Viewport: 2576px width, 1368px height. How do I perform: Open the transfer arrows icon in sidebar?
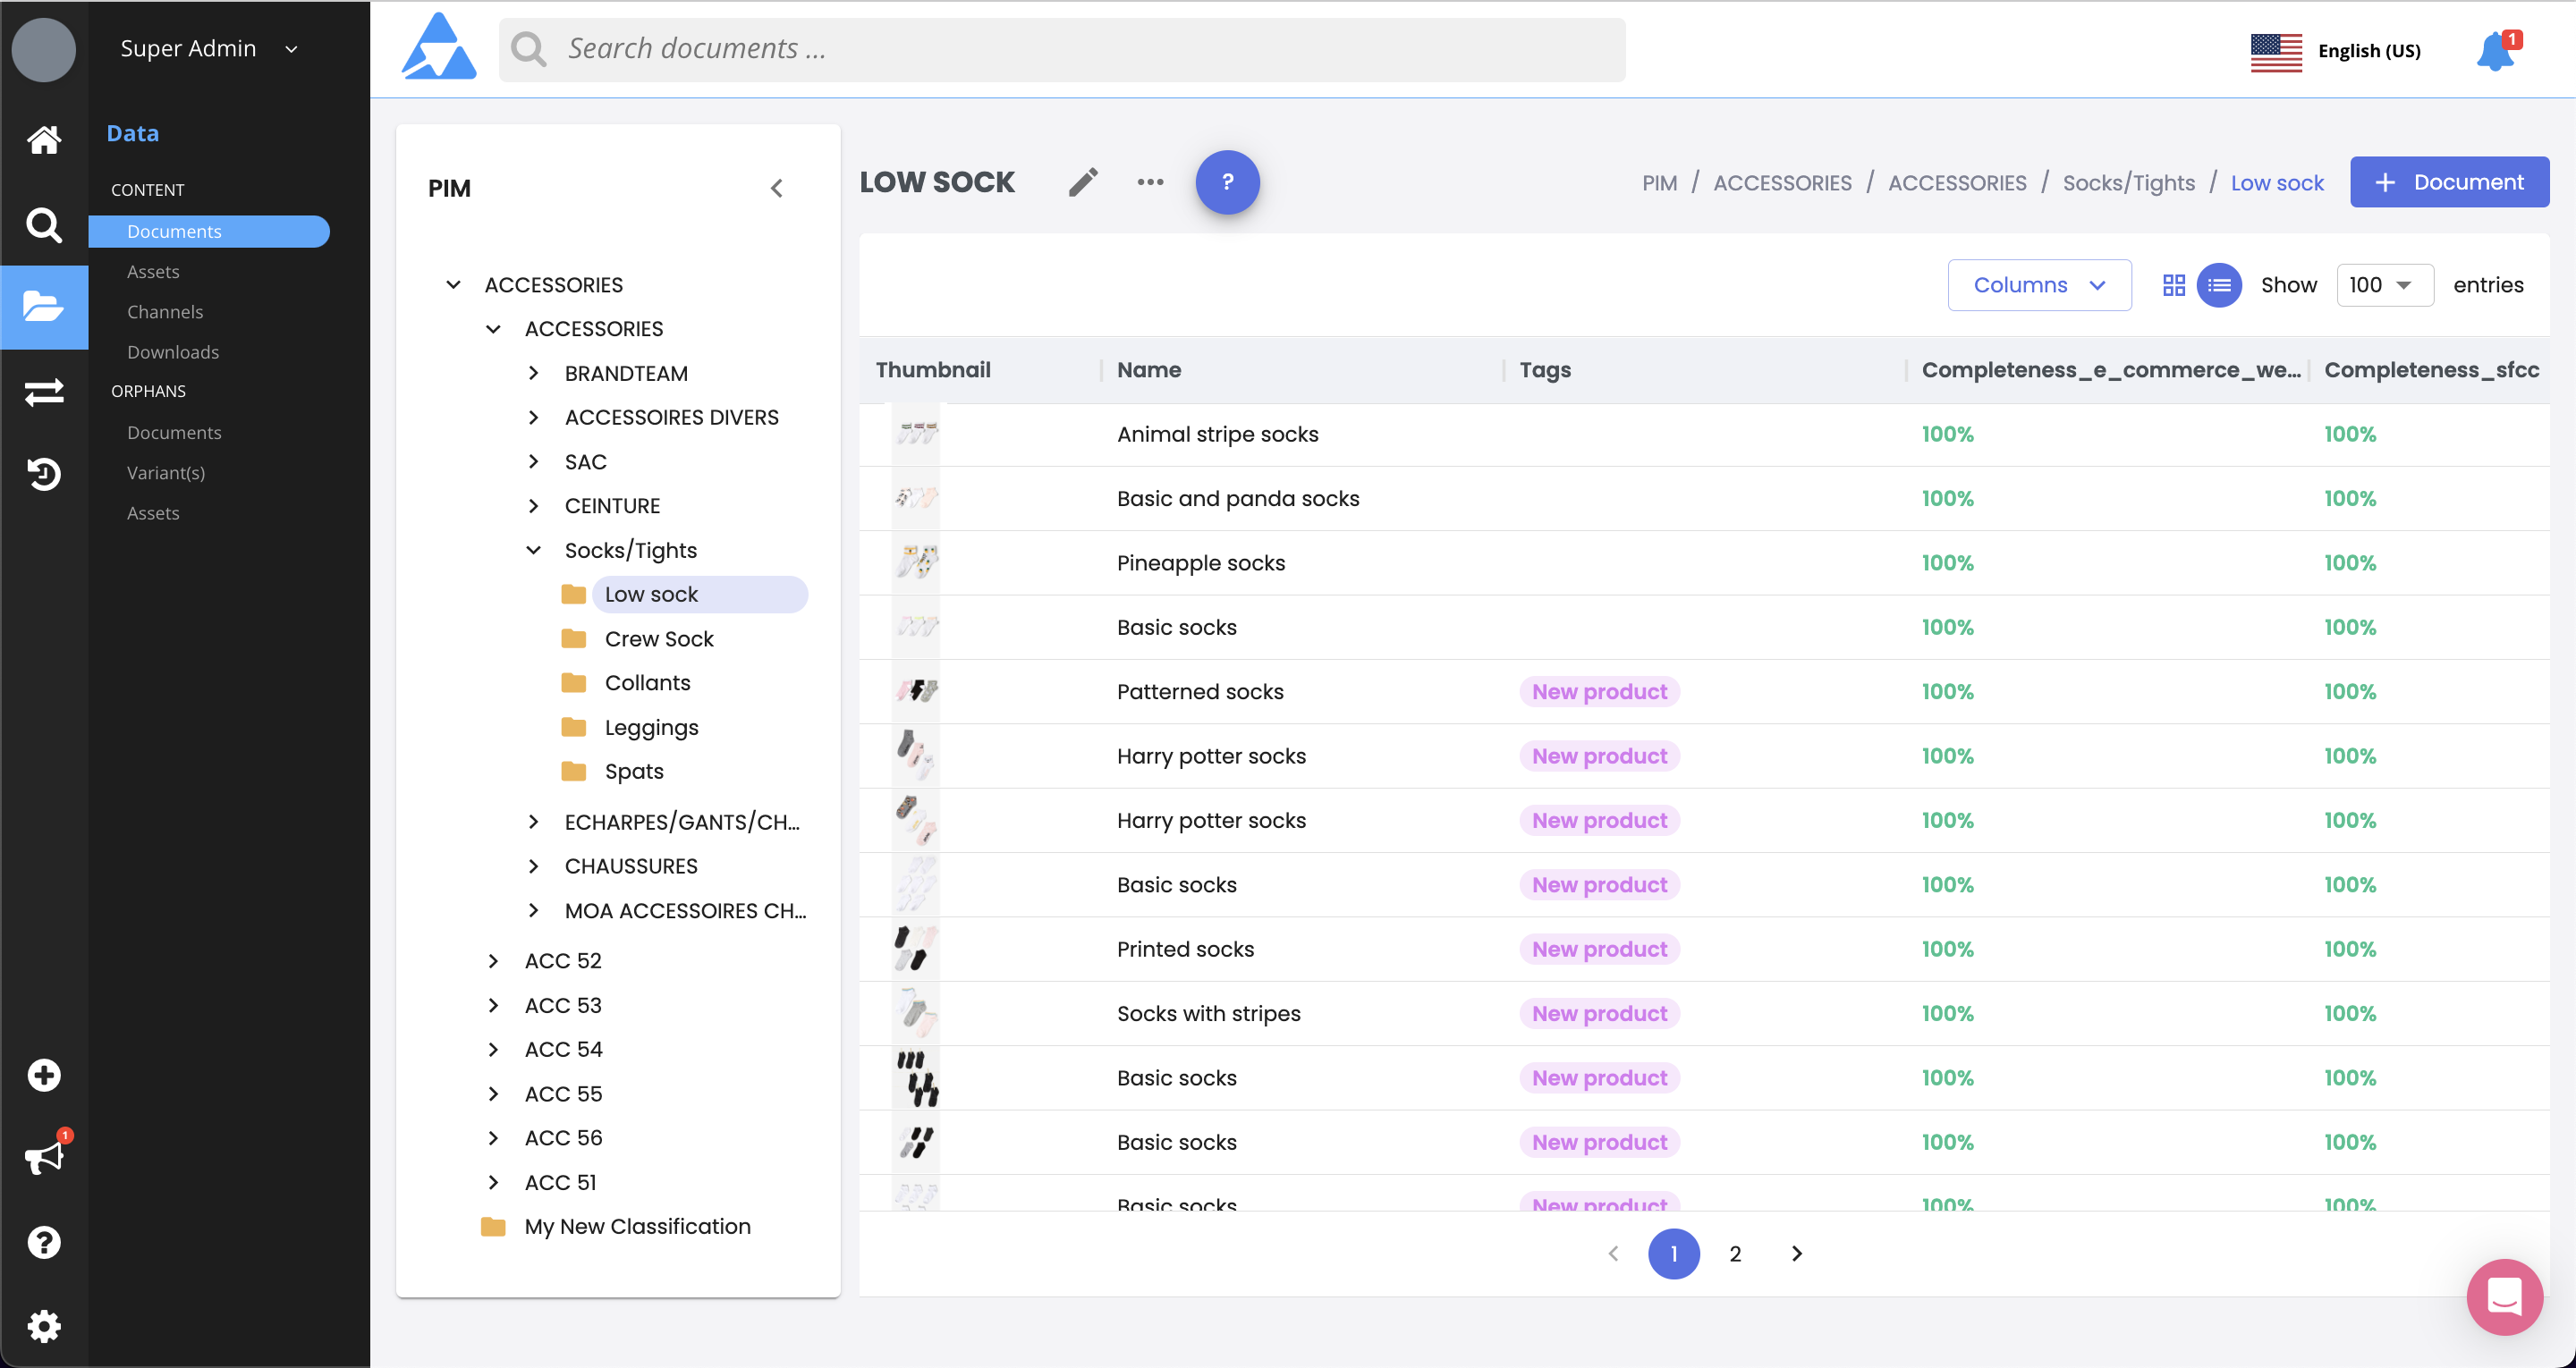(44, 392)
